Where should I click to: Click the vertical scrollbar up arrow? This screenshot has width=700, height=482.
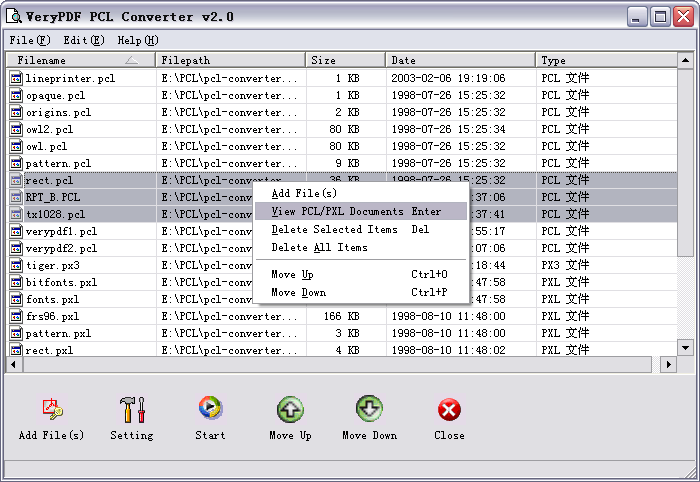(685, 60)
